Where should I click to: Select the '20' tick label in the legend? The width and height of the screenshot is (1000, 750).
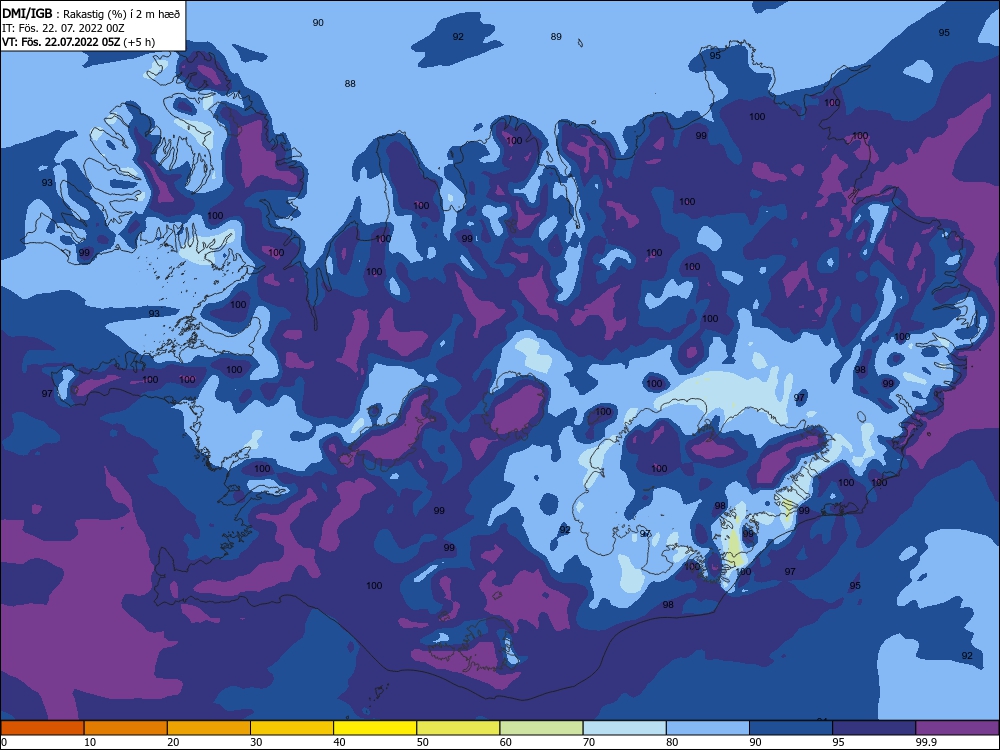click(x=173, y=742)
